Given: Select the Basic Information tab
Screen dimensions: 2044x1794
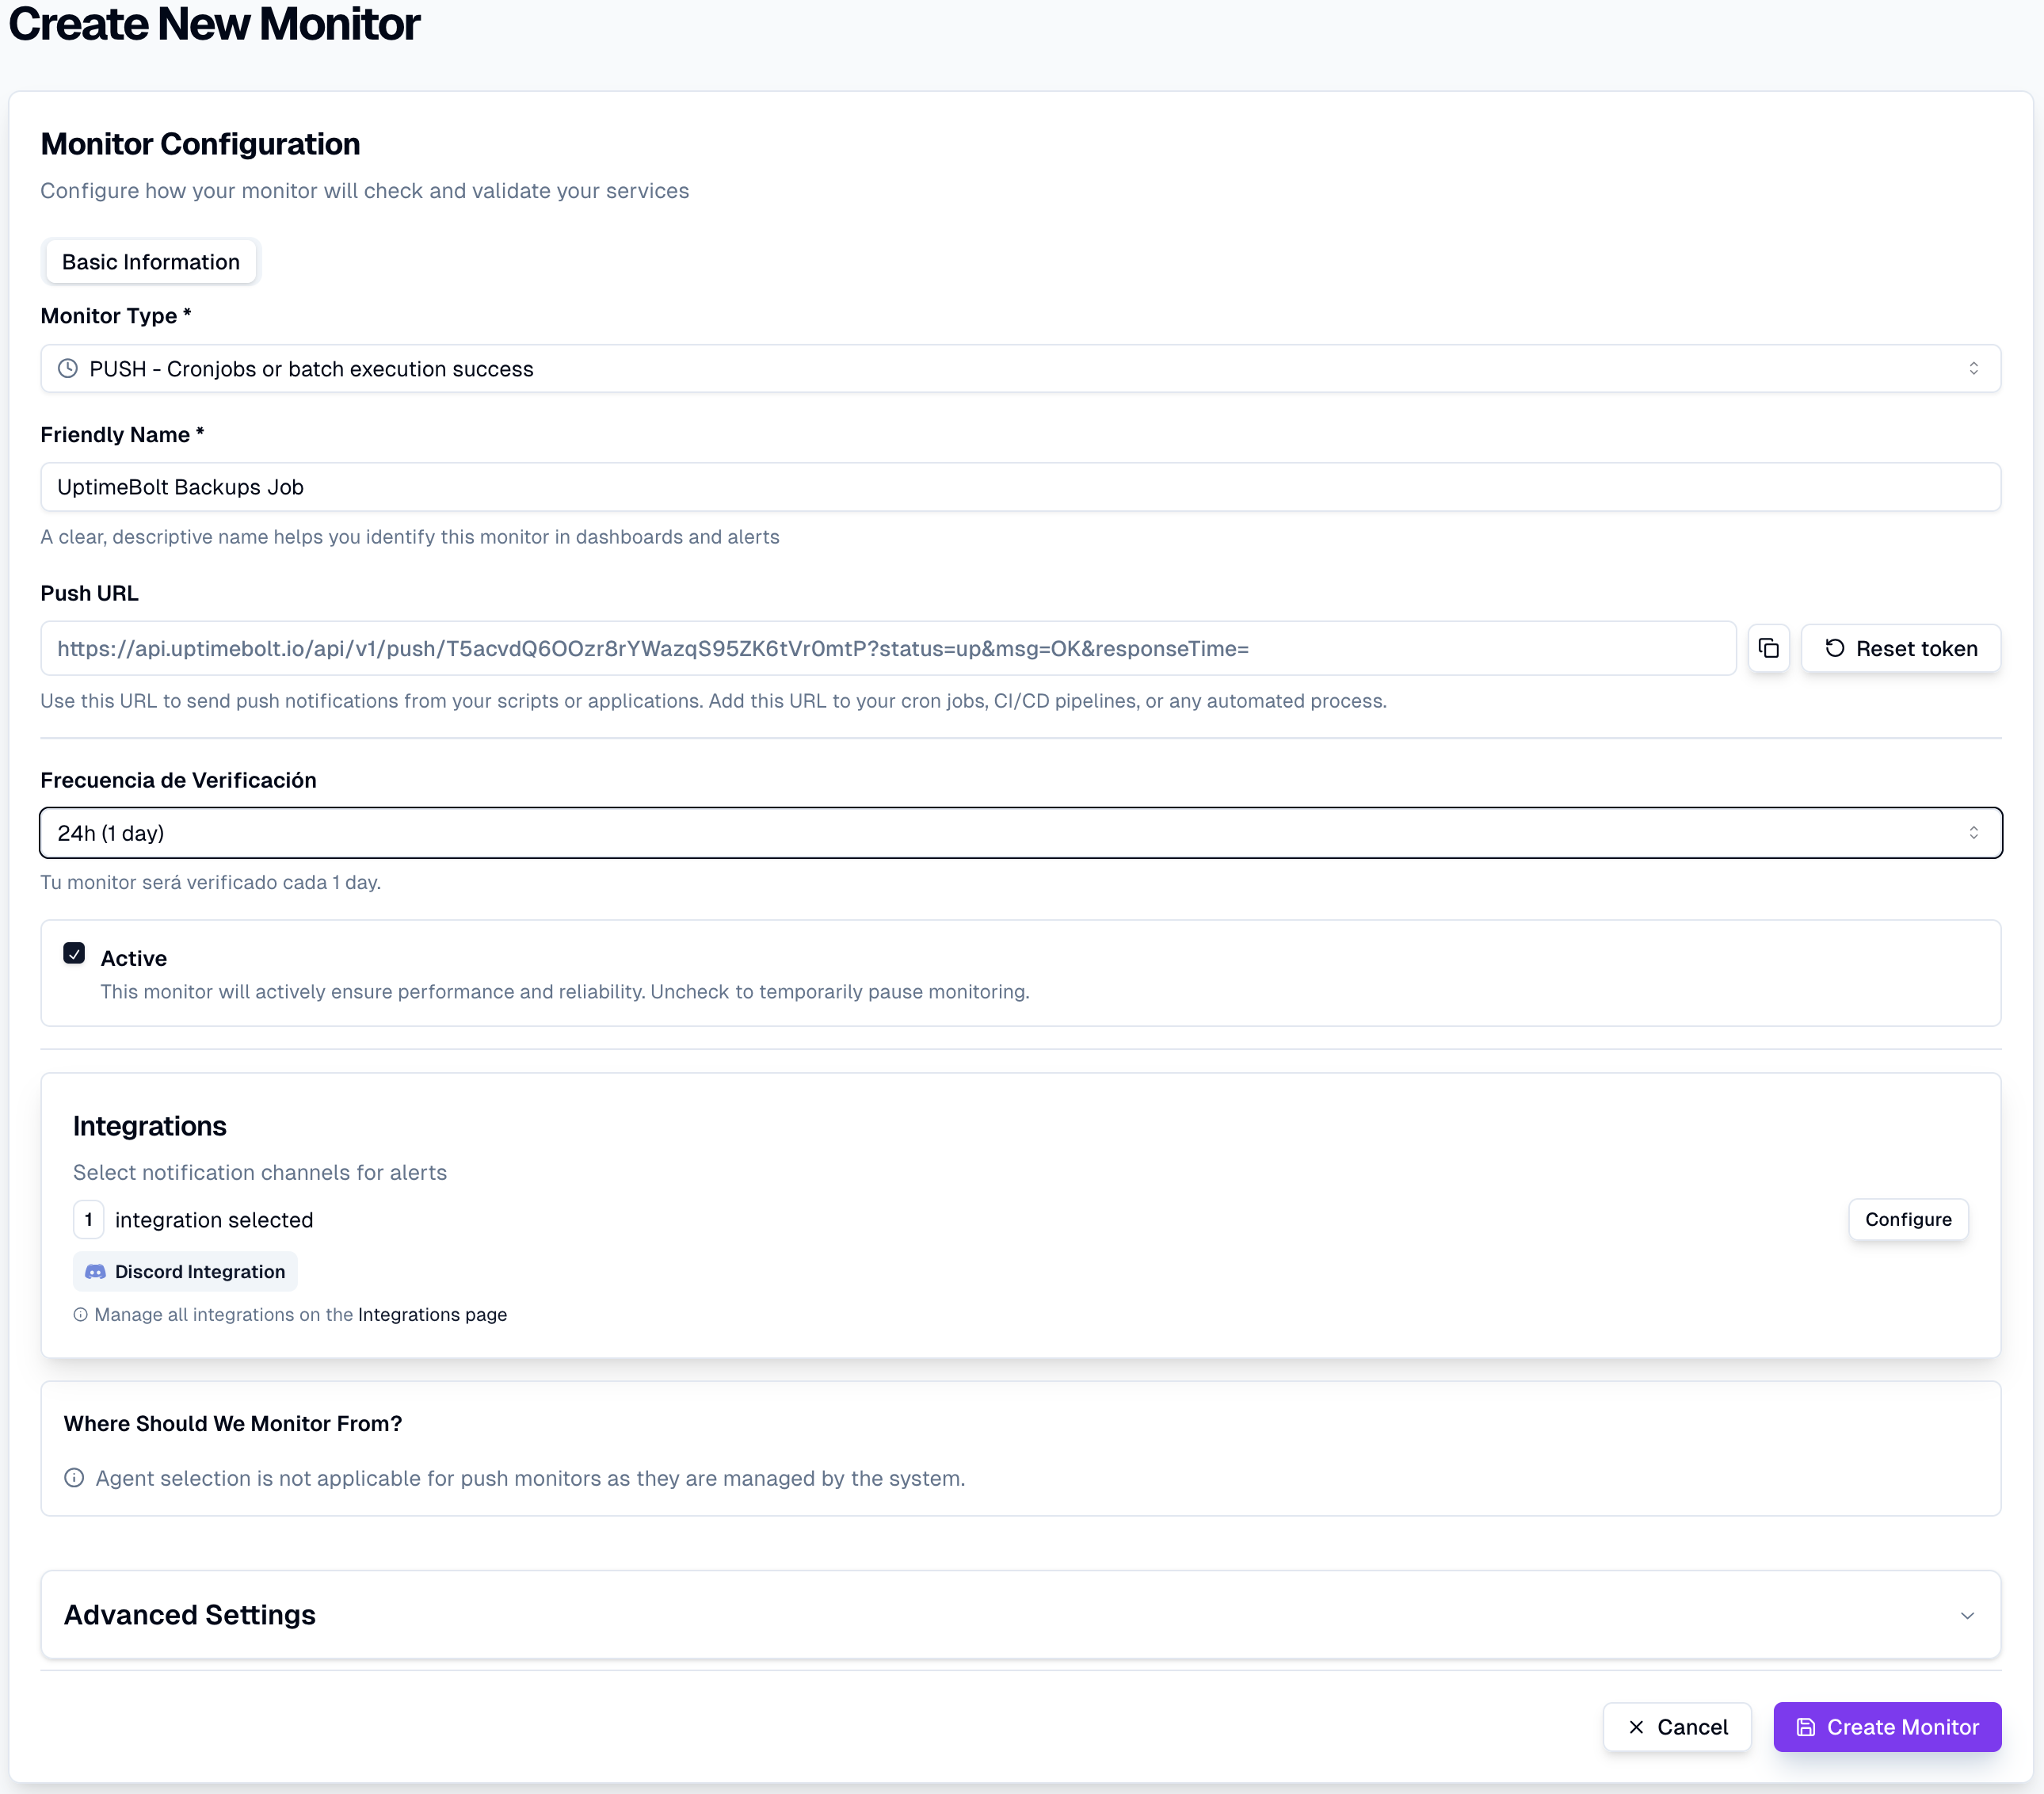Looking at the screenshot, I should coord(151,262).
